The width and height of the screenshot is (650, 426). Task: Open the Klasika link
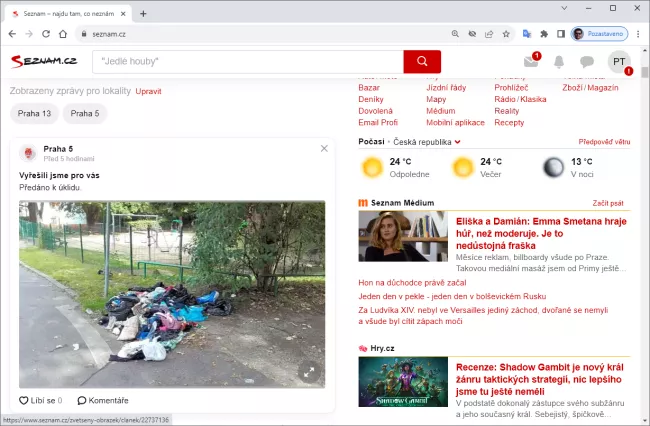click(533, 99)
